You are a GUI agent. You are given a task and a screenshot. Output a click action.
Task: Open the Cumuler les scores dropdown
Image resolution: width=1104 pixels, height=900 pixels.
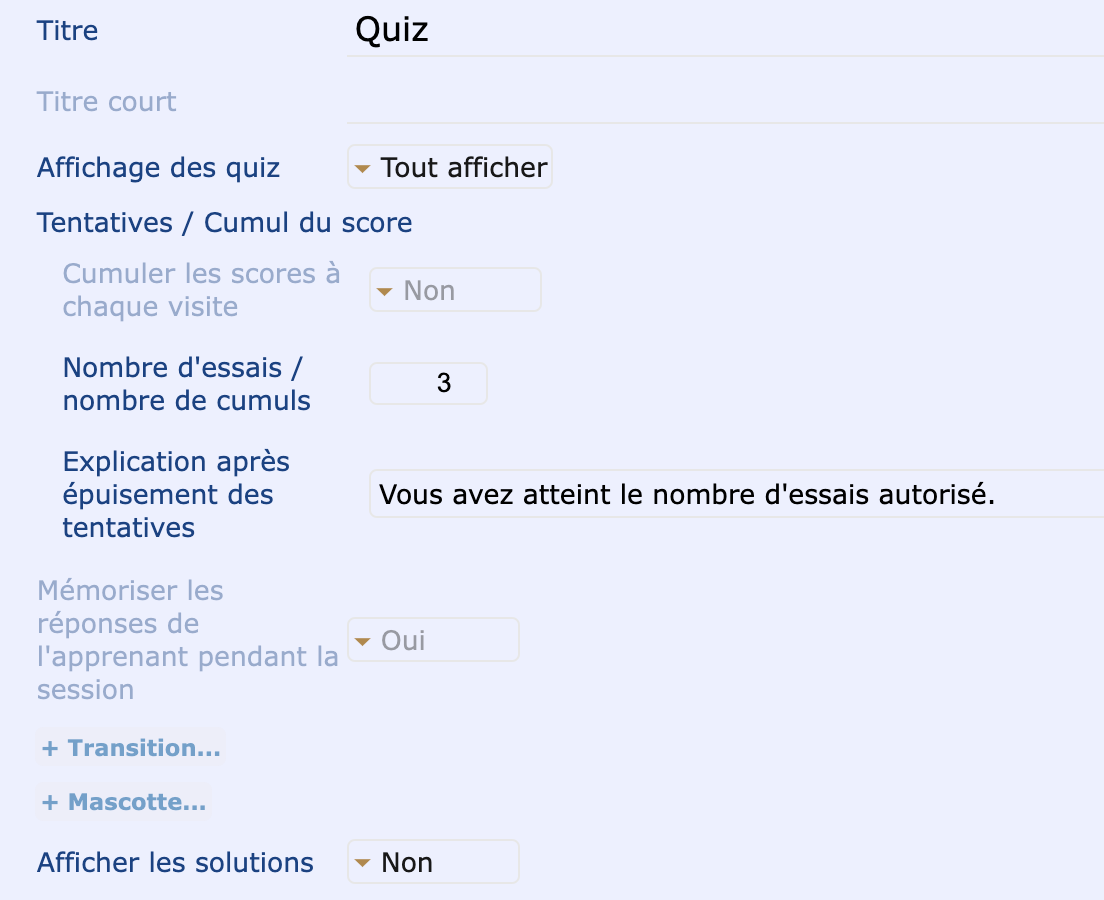pyautogui.click(x=456, y=289)
